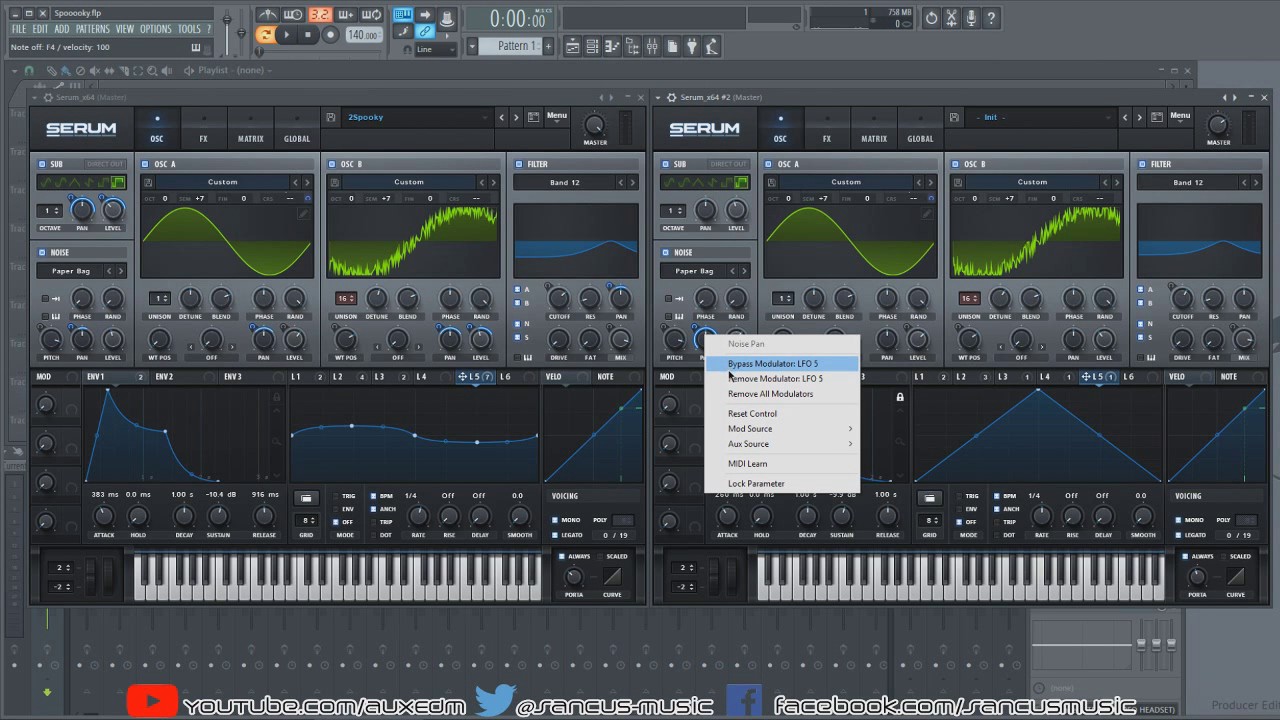
Task: Switch to the MATRIX tab in right Serum
Action: tap(874, 128)
